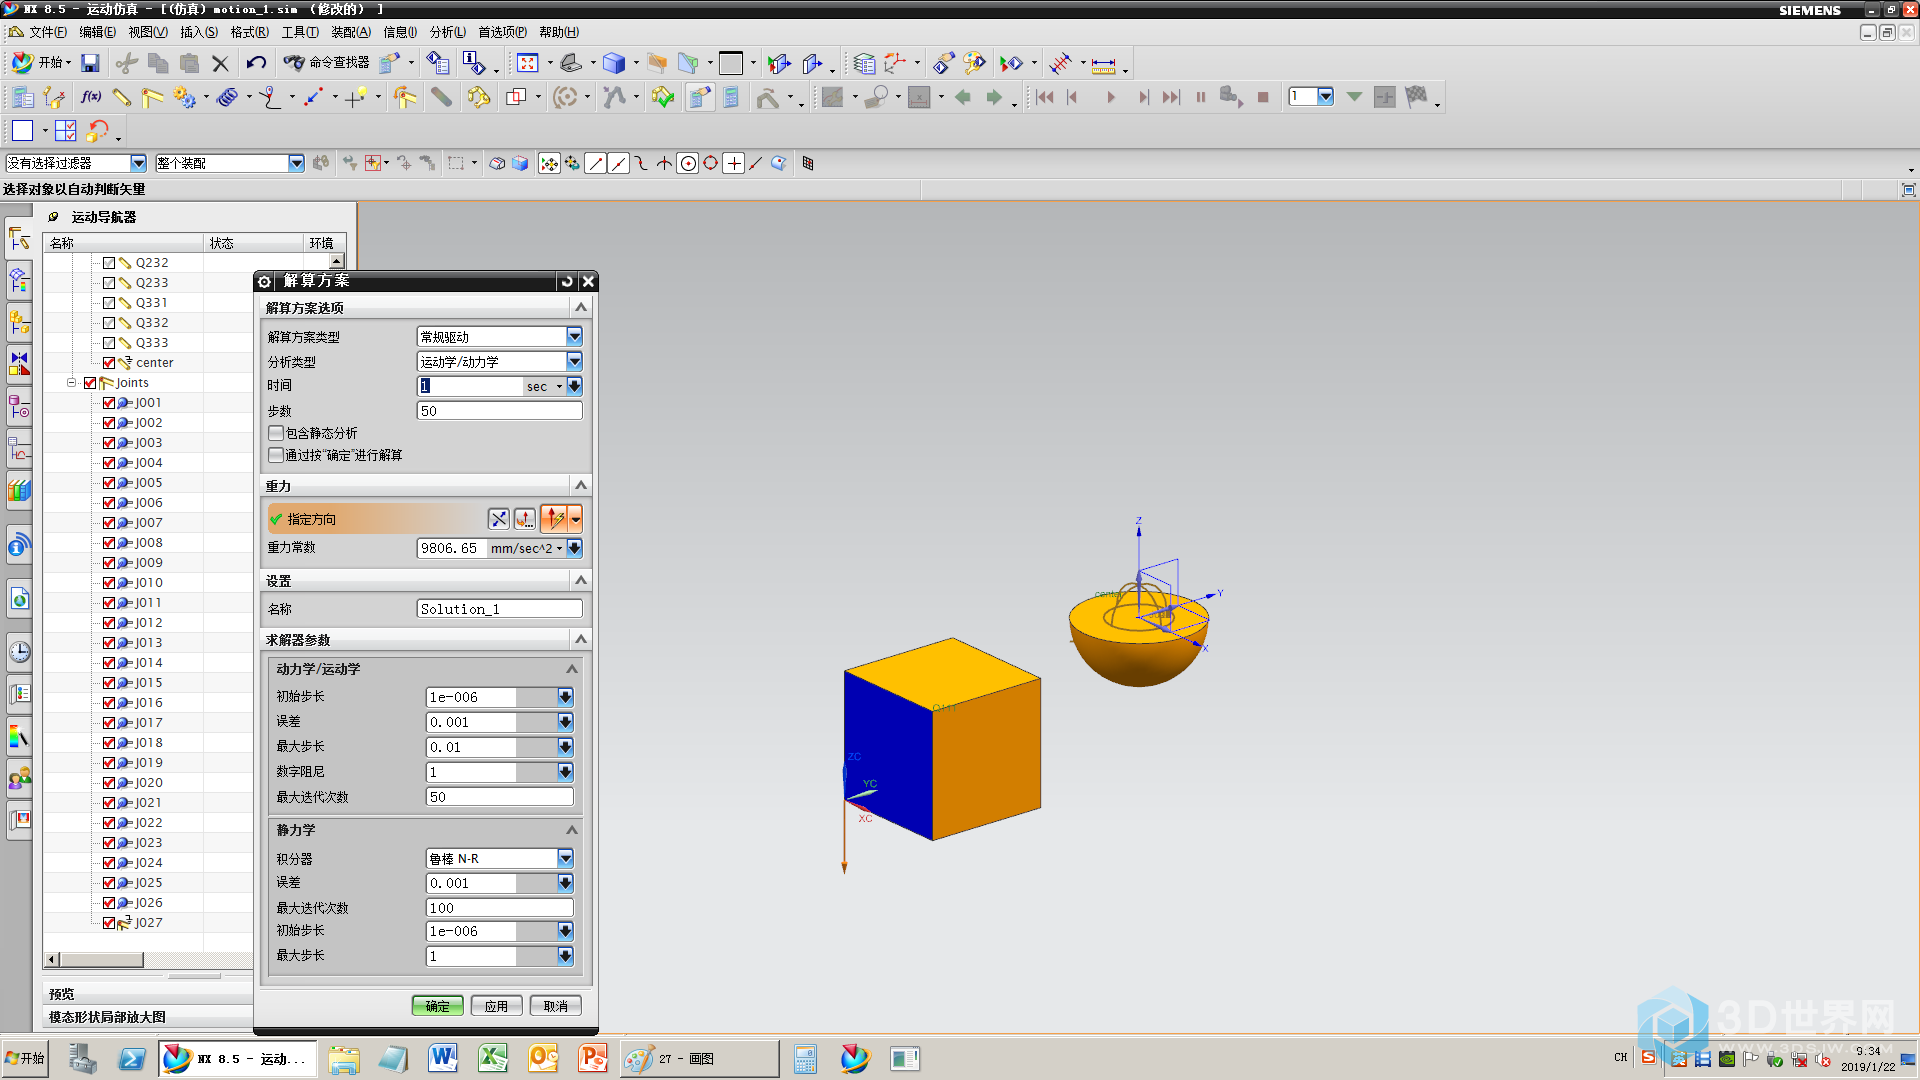Viewport: 1920px width, 1080px height.
Task: Click the checkered finish flag icon
Action: (x=1416, y=97)
